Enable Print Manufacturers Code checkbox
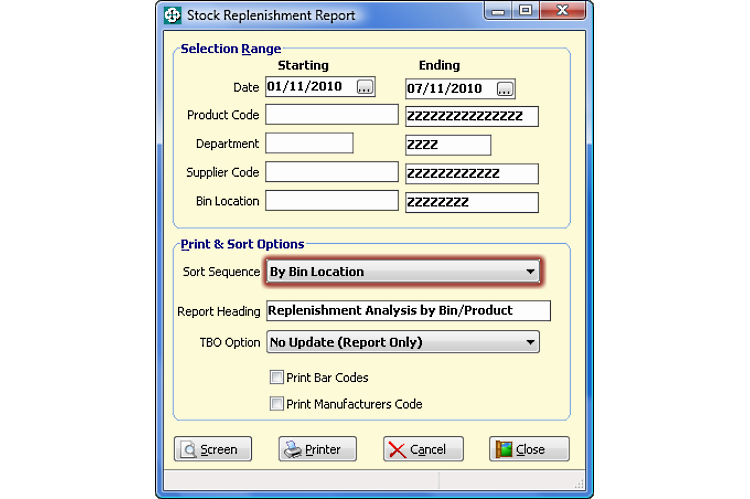 (276, 403)
